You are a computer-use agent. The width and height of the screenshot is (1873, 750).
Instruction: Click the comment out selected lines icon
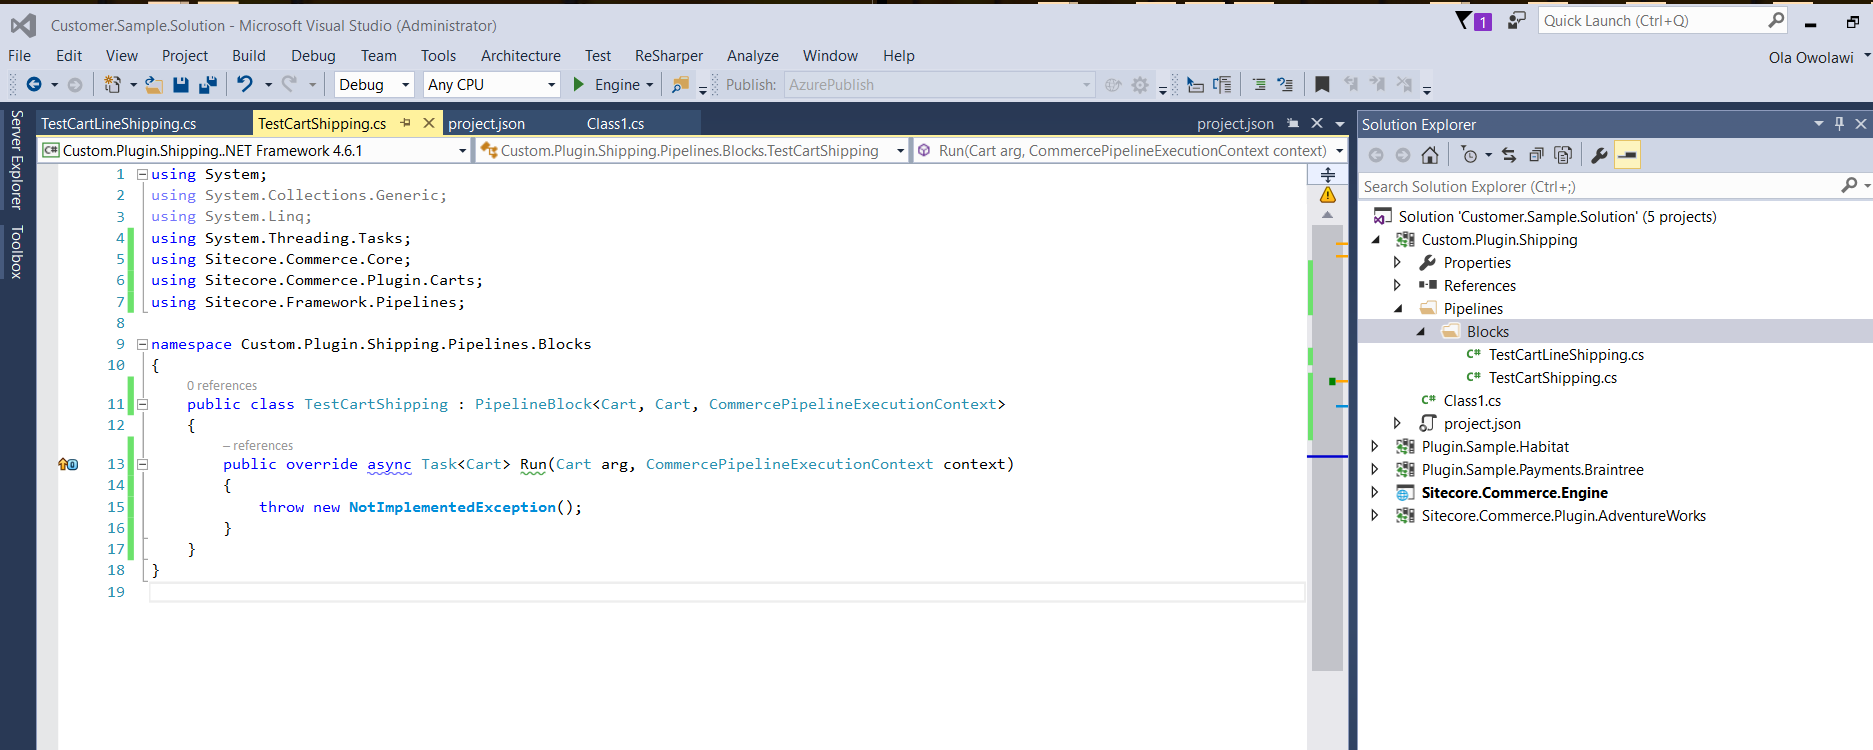(x=1259, y=85)
